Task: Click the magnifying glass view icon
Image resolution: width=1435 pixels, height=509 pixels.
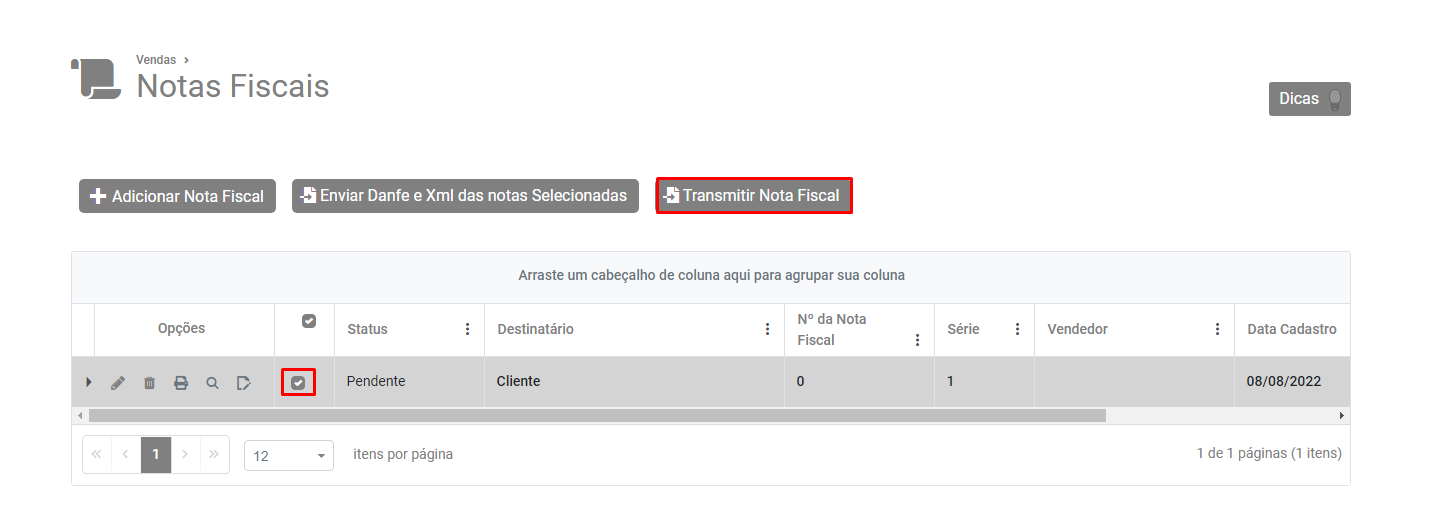Action: tap(212, 382)
